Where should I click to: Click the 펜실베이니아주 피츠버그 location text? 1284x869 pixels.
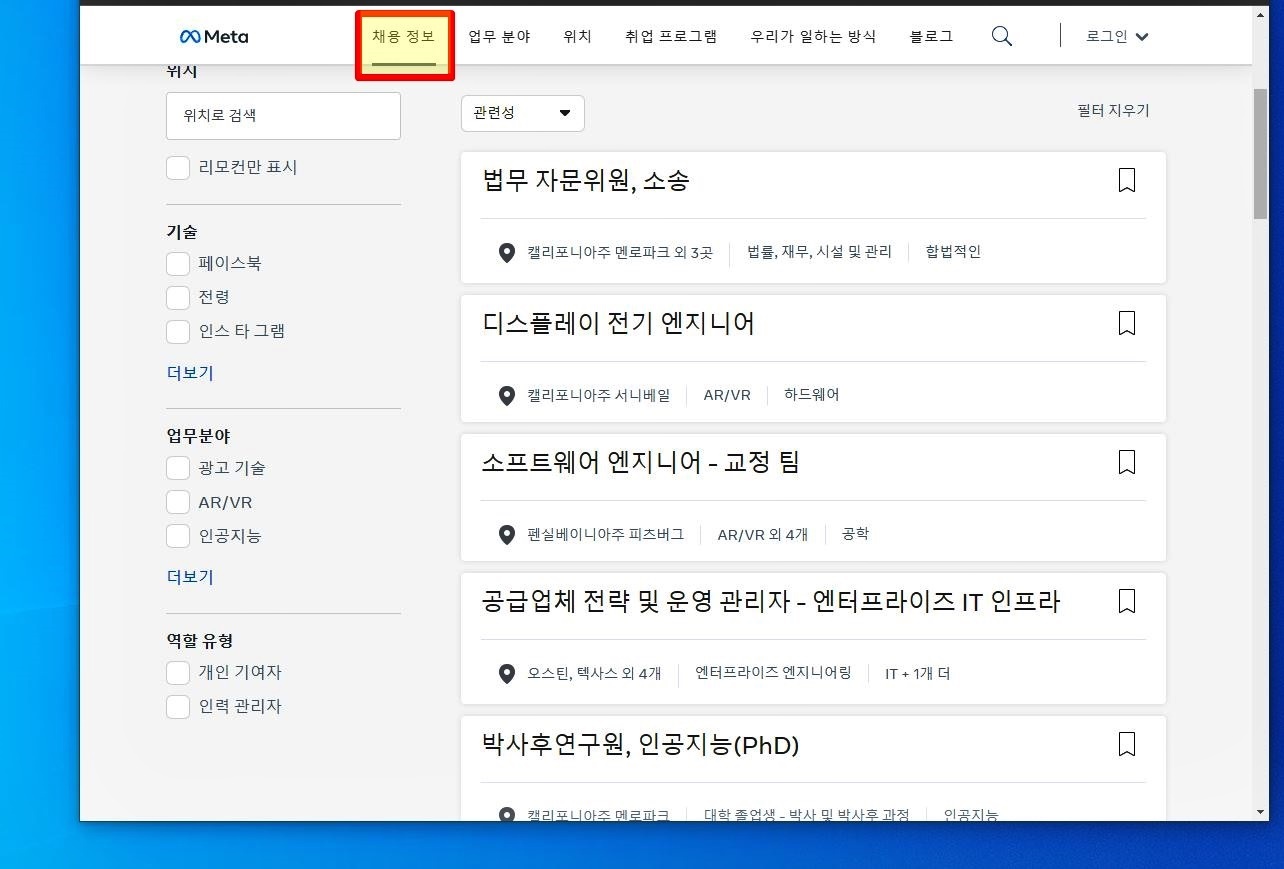[x=606, y=534]
